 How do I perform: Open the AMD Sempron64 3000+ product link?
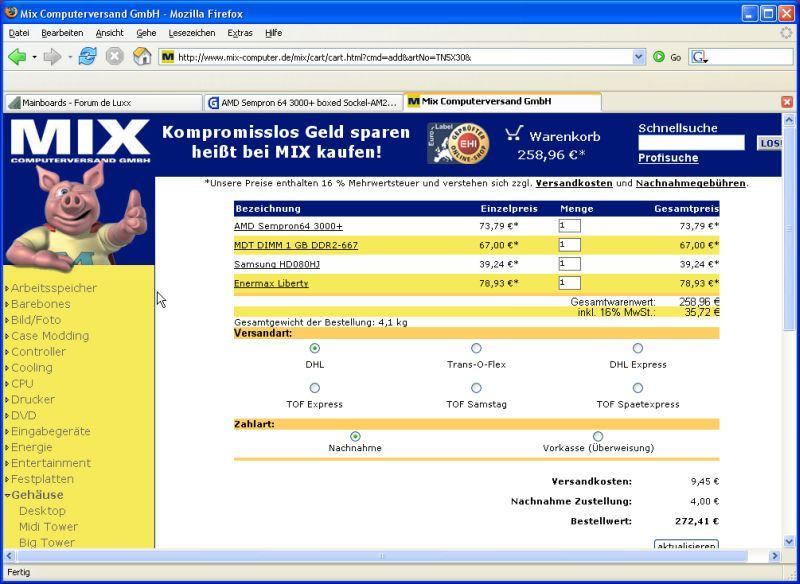pyautogui.click(x=288, y=226)
